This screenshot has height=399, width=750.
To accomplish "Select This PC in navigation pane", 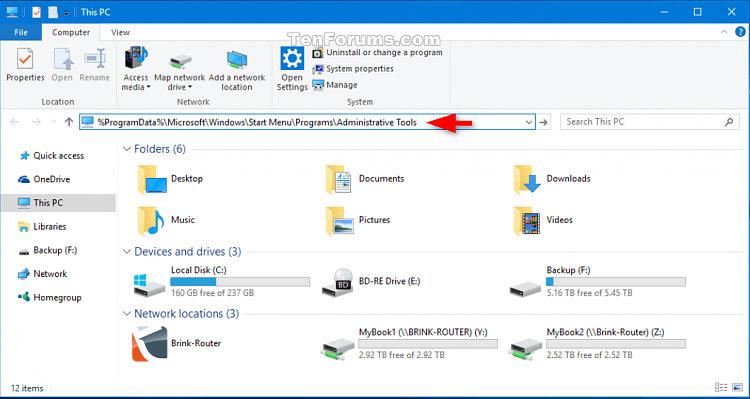I will (58, 203).
